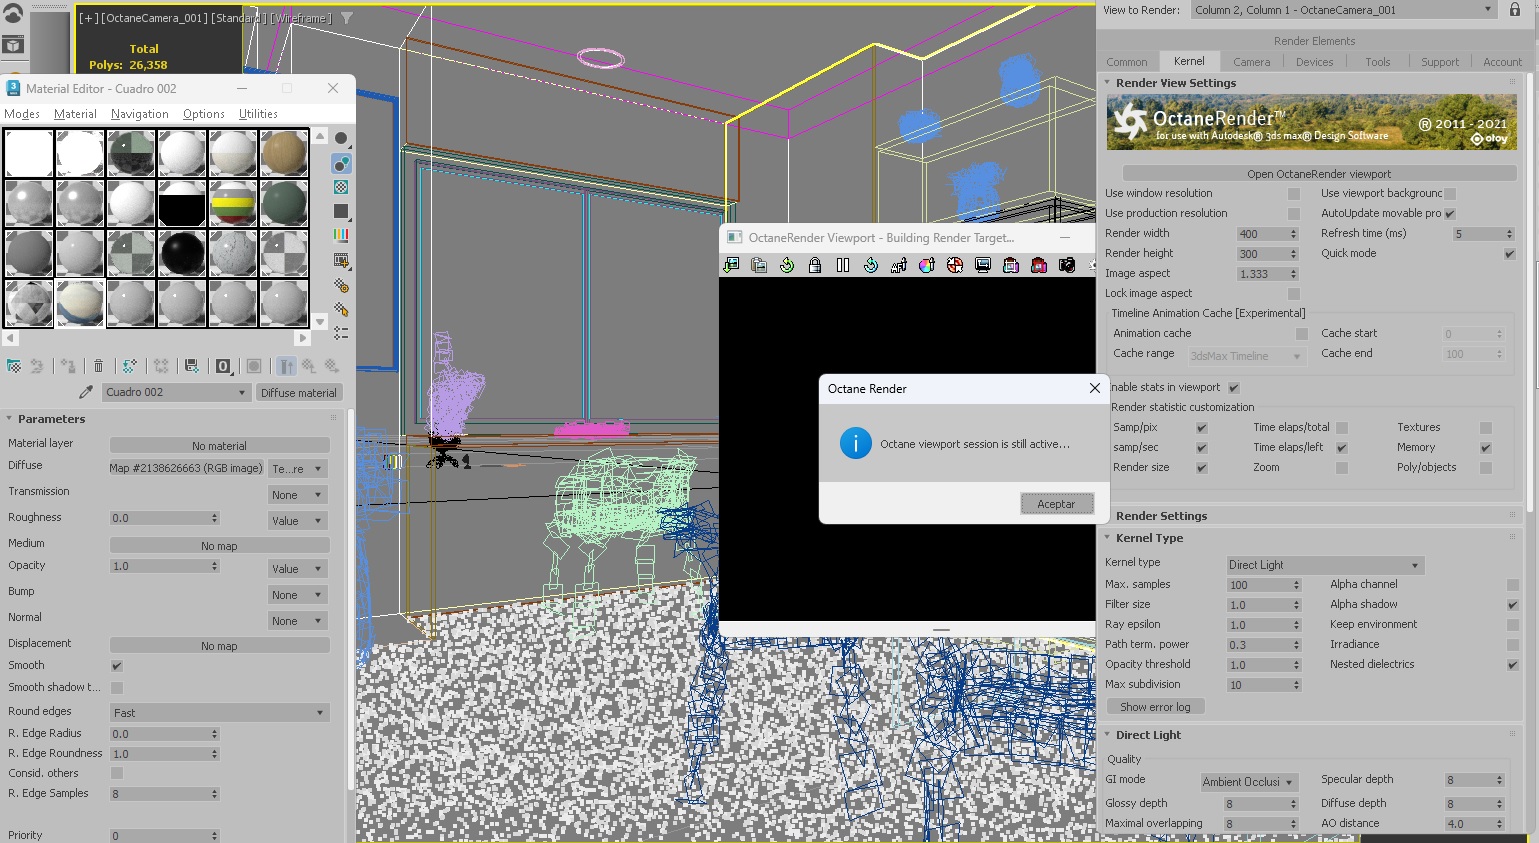
Task: Switch to the Camera tab
Action: (1251, 62)
